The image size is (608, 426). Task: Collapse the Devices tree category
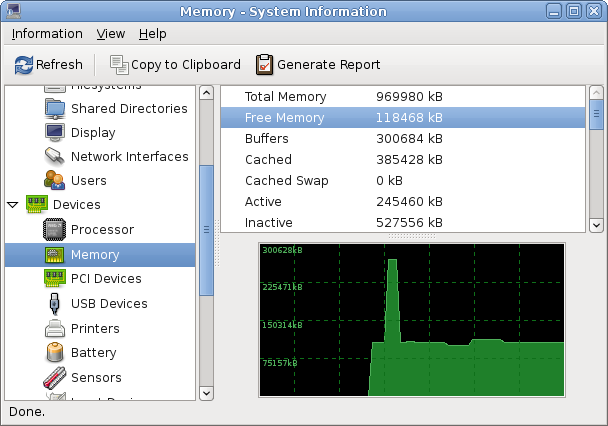point(12,205)
